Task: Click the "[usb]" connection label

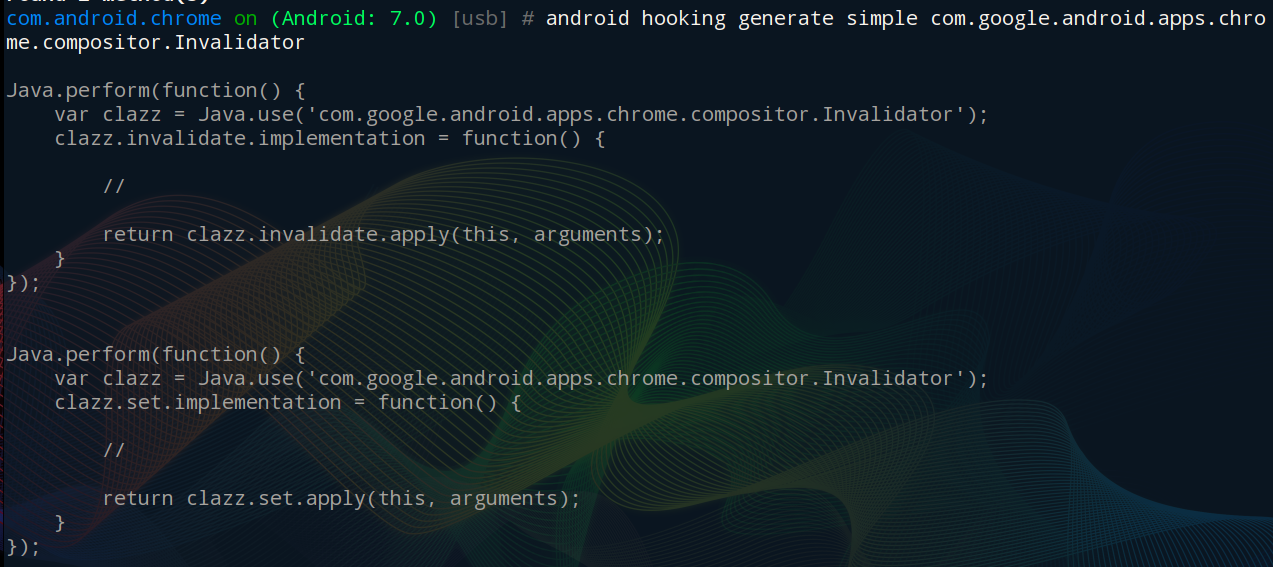Action: click(x=480, y=19)
